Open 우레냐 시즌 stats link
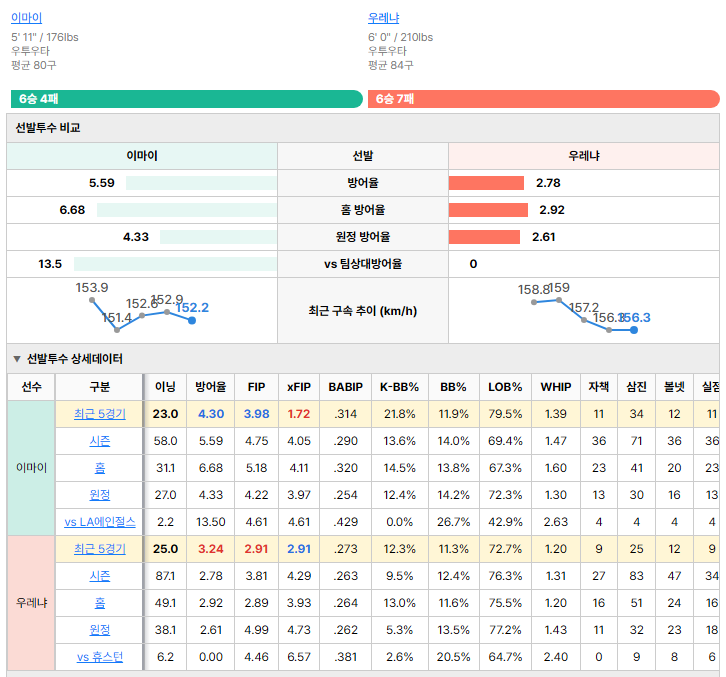The image size is (726, 677). (100, 576)
